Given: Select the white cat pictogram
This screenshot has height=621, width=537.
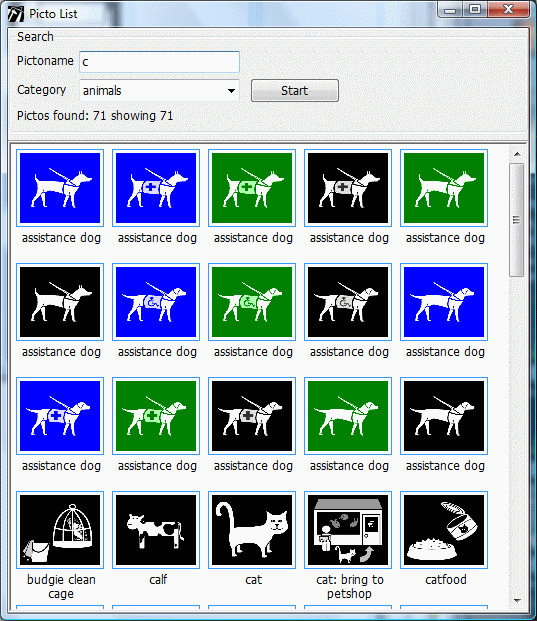Looking at the screenshot, I should tap(252, 530).
